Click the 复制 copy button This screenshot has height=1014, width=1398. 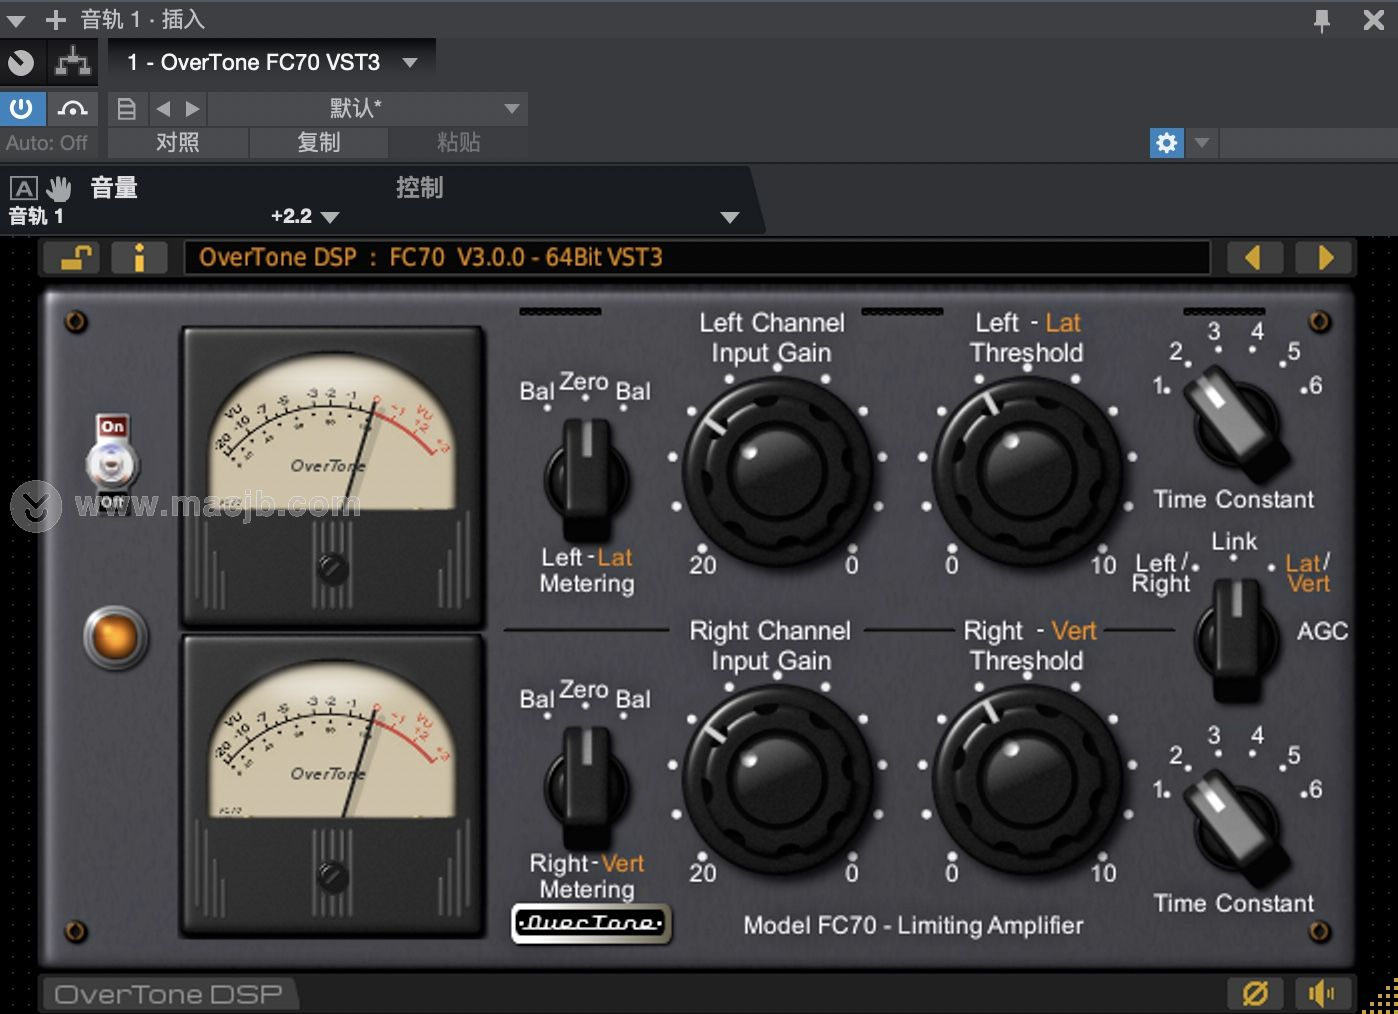coord(318,142)
